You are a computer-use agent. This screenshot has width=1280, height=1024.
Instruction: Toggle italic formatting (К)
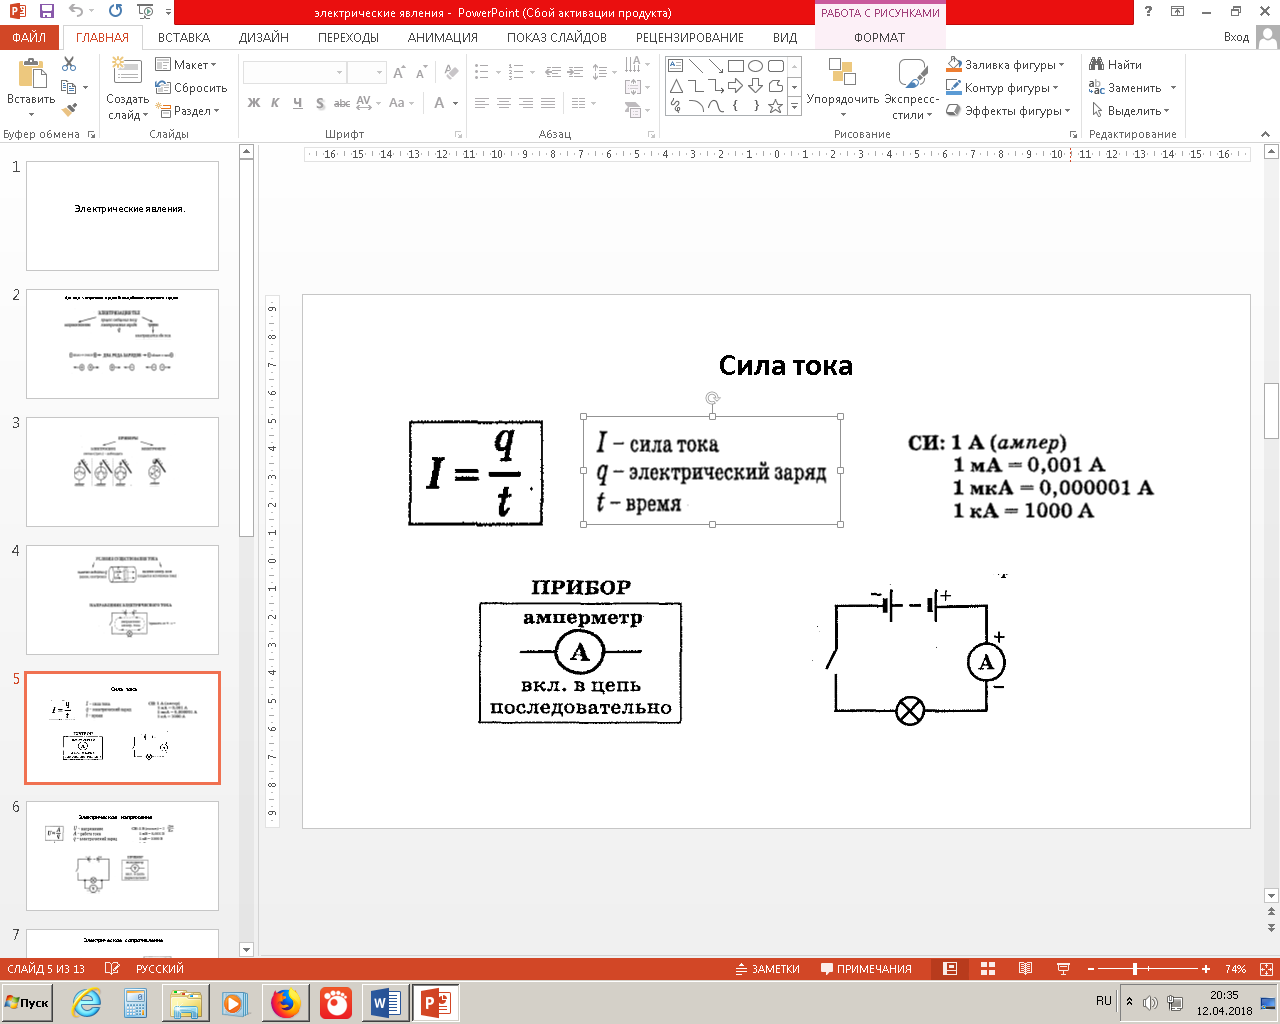pyautogui.click(x=276, y=103)
